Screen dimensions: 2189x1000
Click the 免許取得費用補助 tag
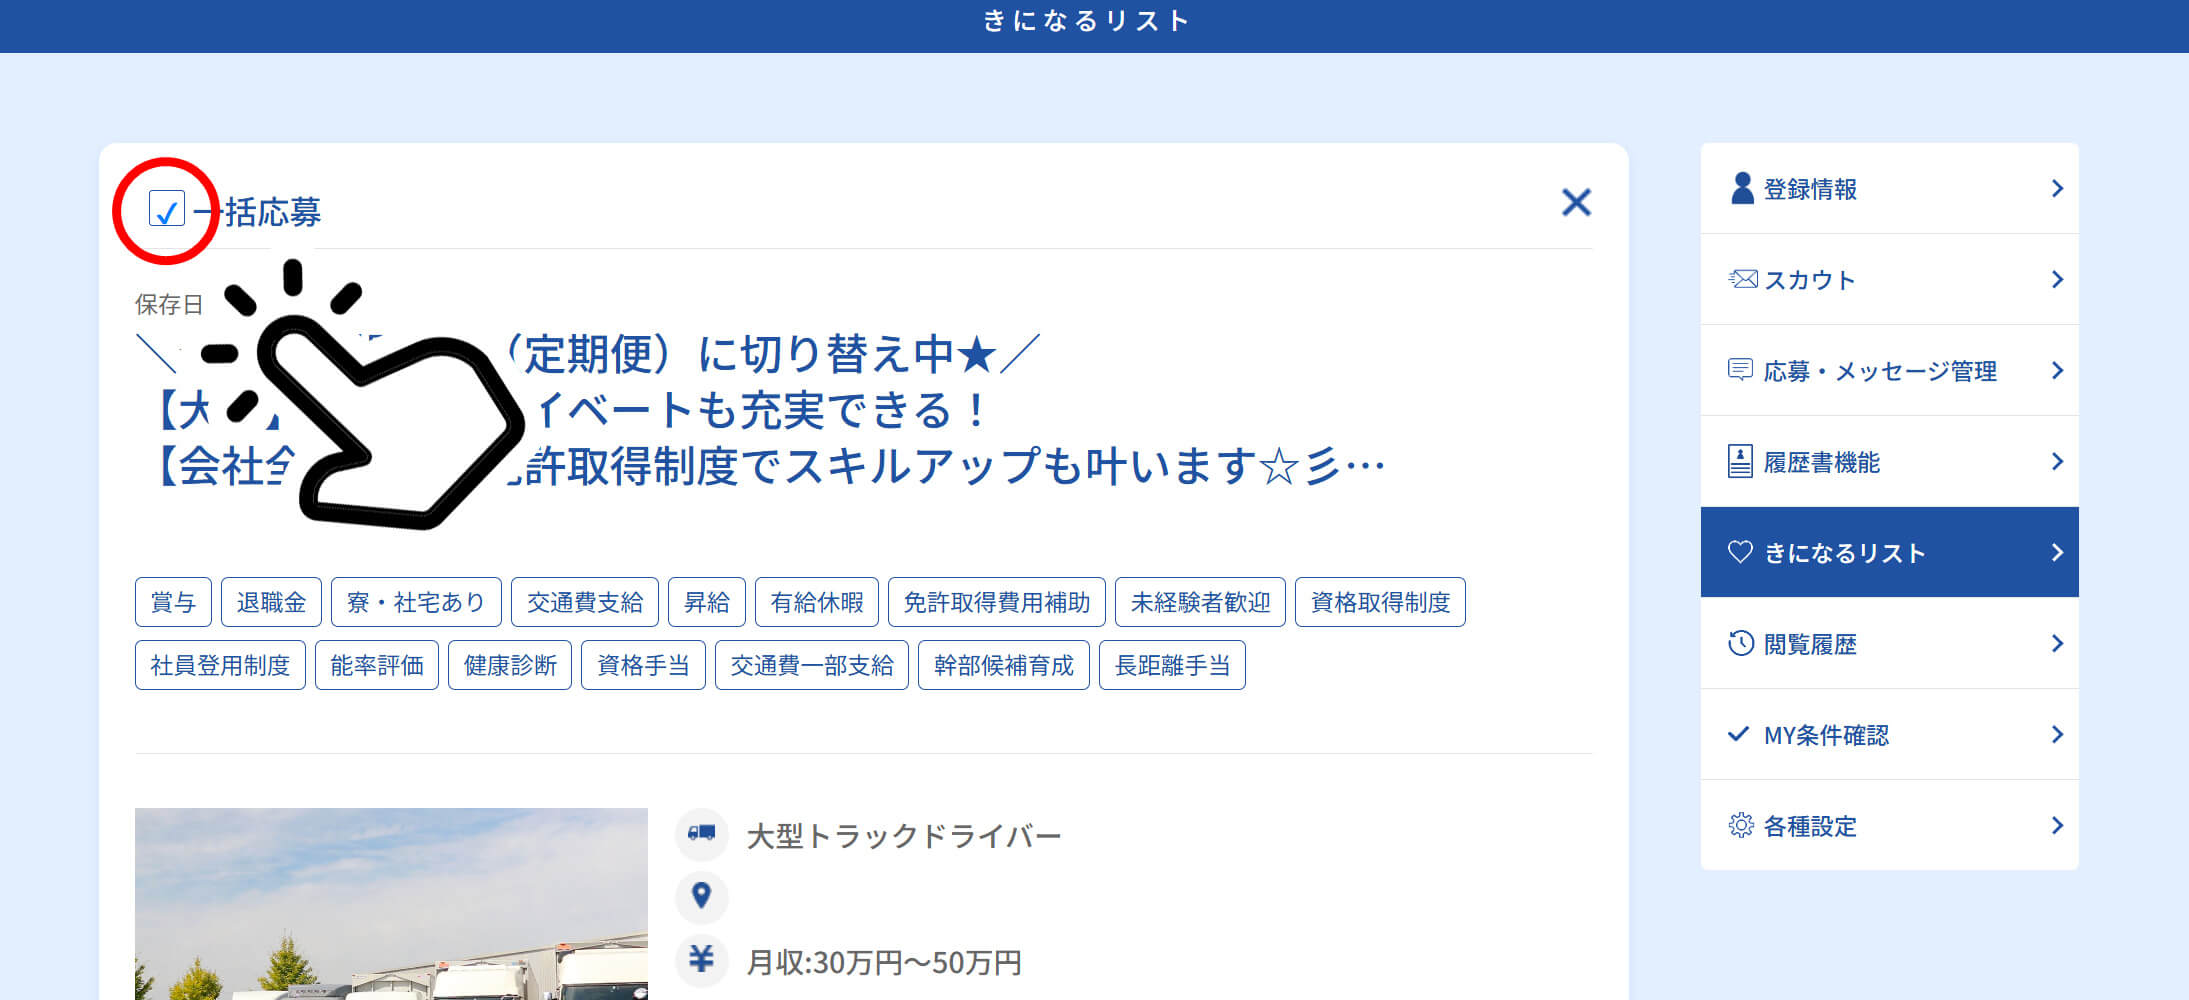point(997,602)
